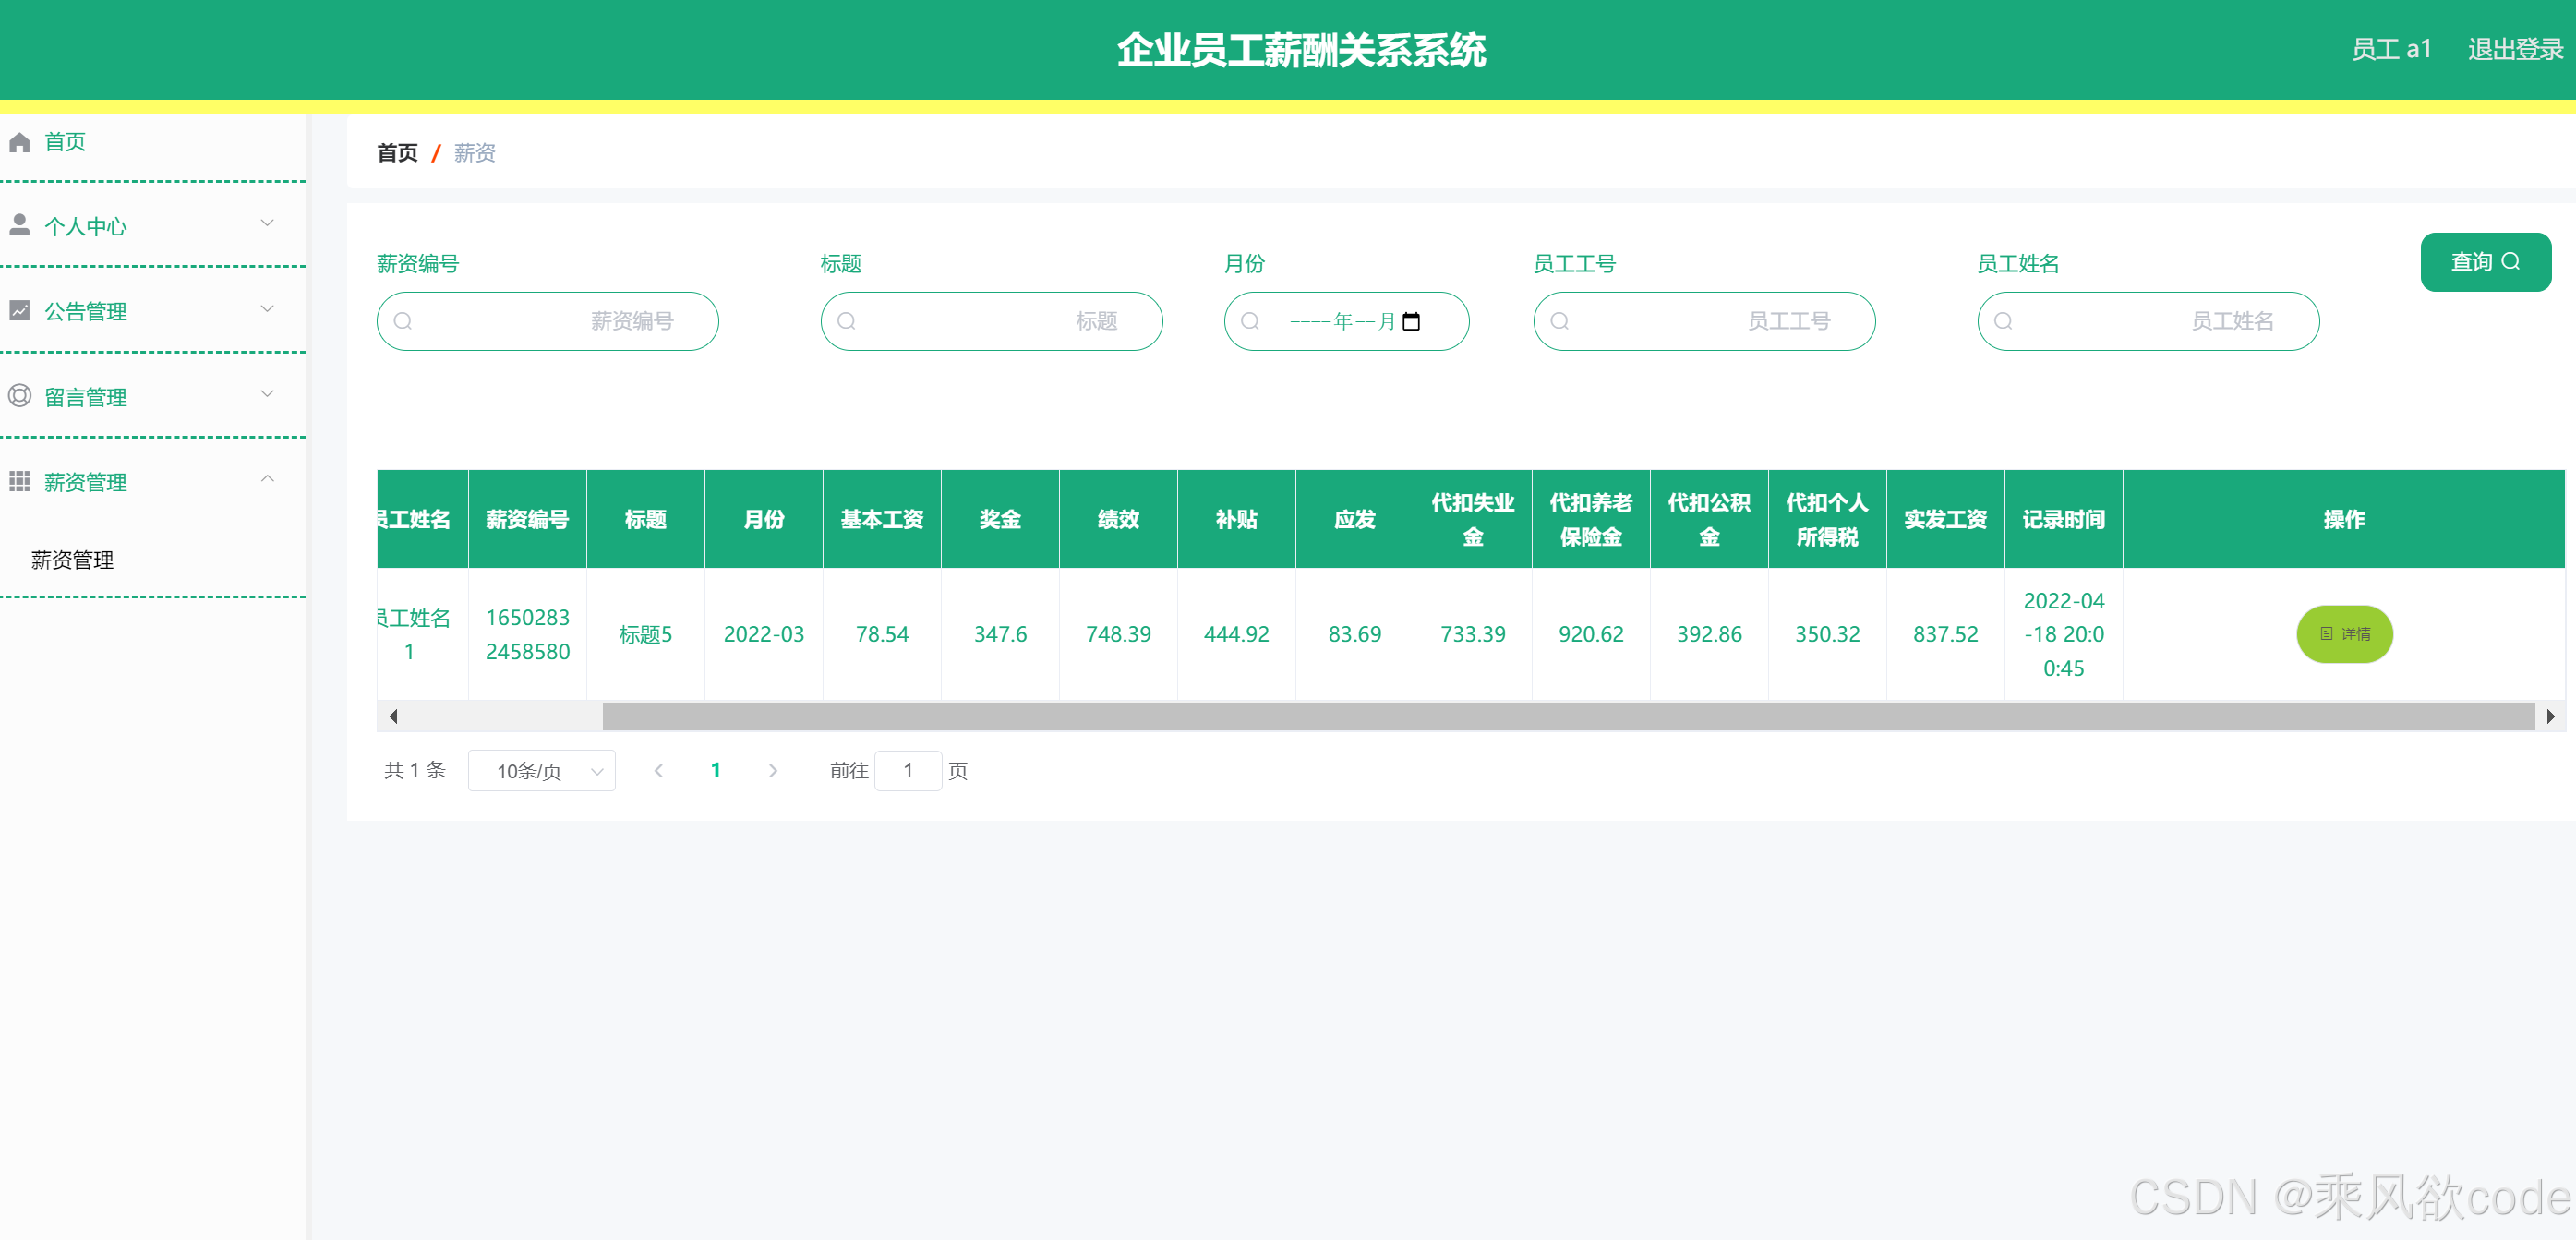Select the 薪资管理 submenu item
Viewport: 2576px width, 1240px height.
(x=72, y=560)
